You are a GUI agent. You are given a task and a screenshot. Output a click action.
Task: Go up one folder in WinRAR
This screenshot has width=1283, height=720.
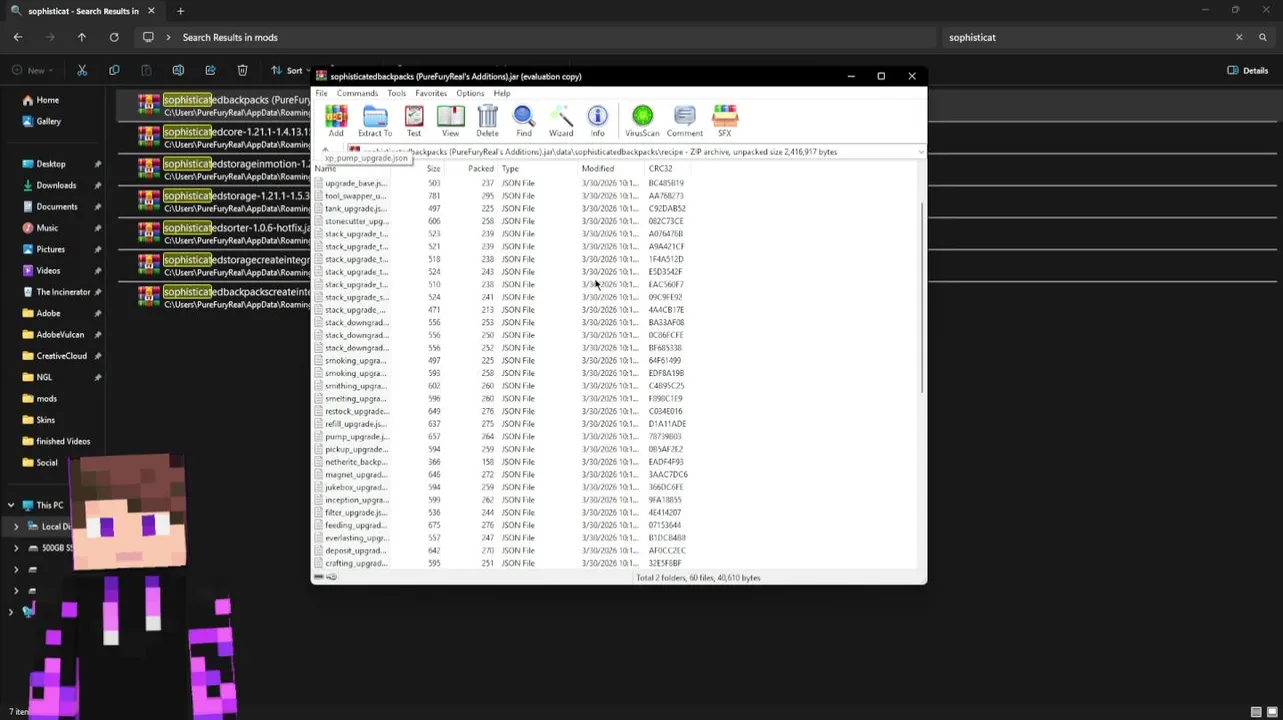[x=325, y=152]
